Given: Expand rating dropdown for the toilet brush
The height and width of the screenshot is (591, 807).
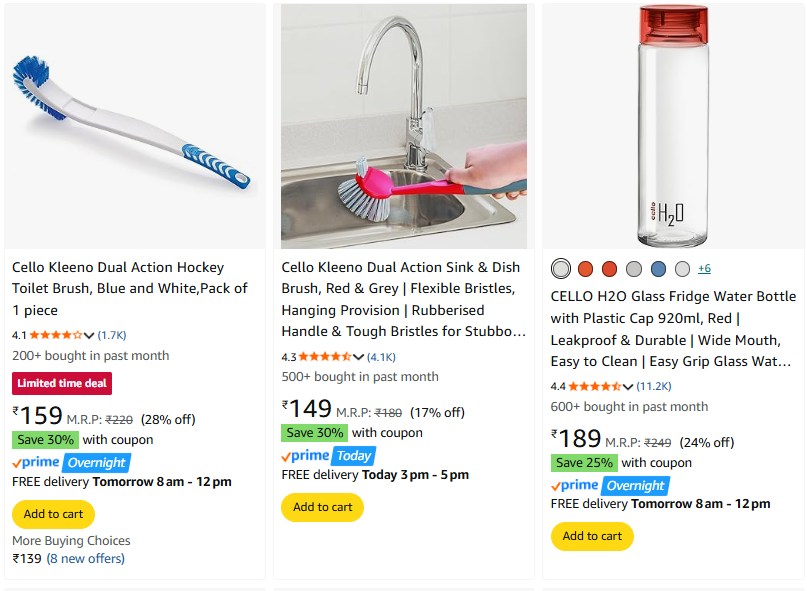Looking at the screenshot, I should [89, 335].
